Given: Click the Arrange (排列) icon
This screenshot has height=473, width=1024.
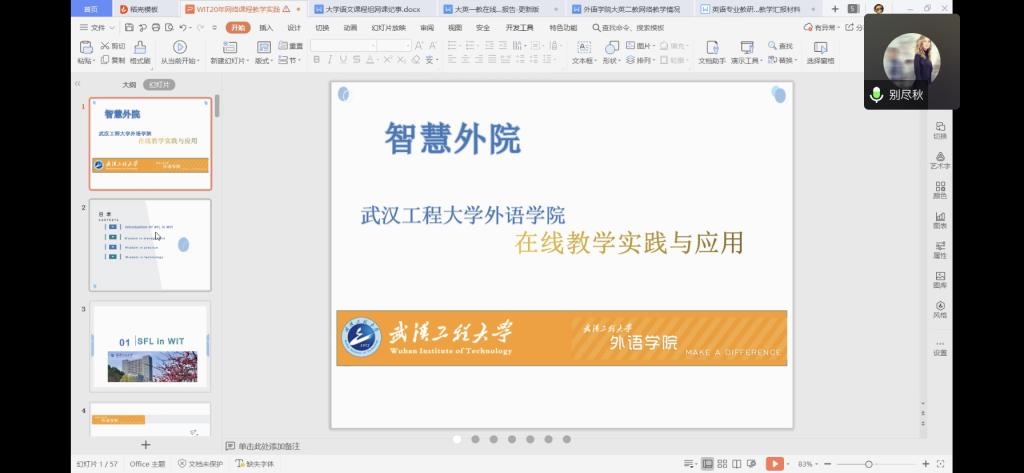Looking at the screenshot, I should click(x=630, y=60).
